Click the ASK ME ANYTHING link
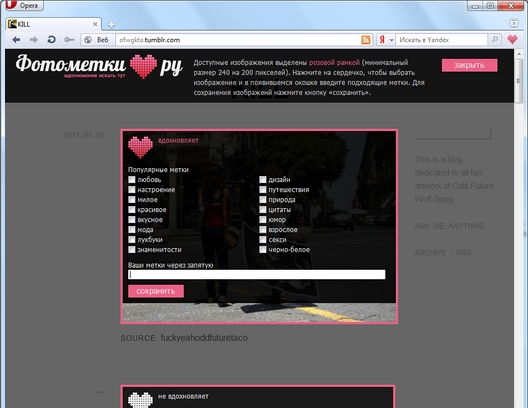 click(x=450, y=226)
